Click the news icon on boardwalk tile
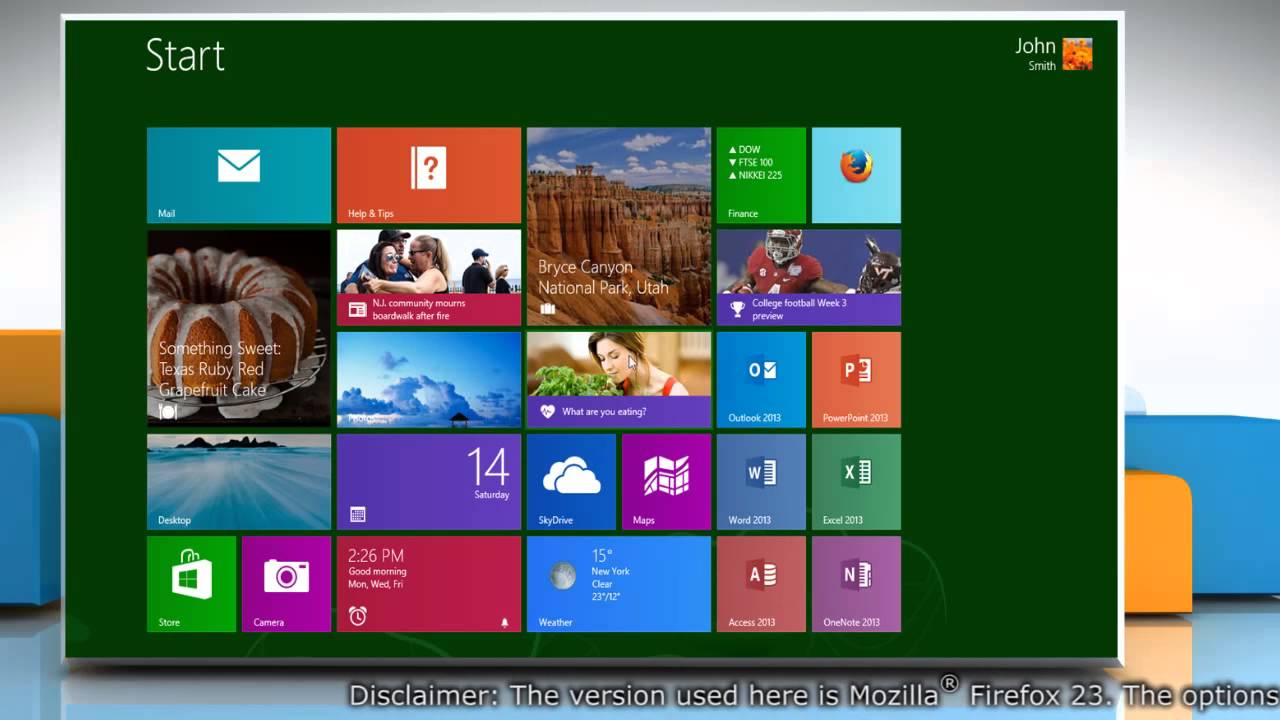 (357, 309)
